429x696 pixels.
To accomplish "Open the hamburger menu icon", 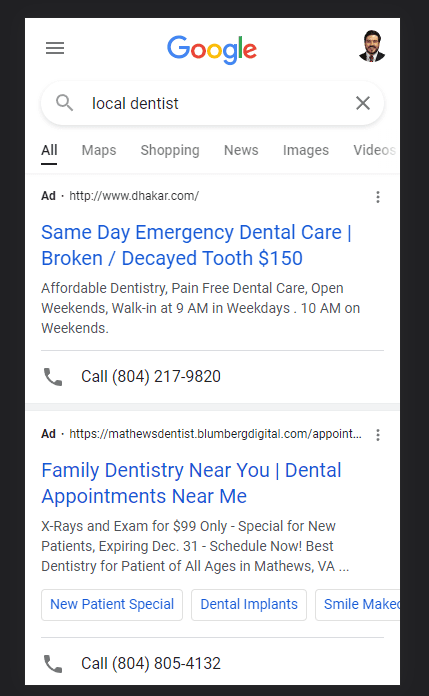I will [x=55, y=48].
